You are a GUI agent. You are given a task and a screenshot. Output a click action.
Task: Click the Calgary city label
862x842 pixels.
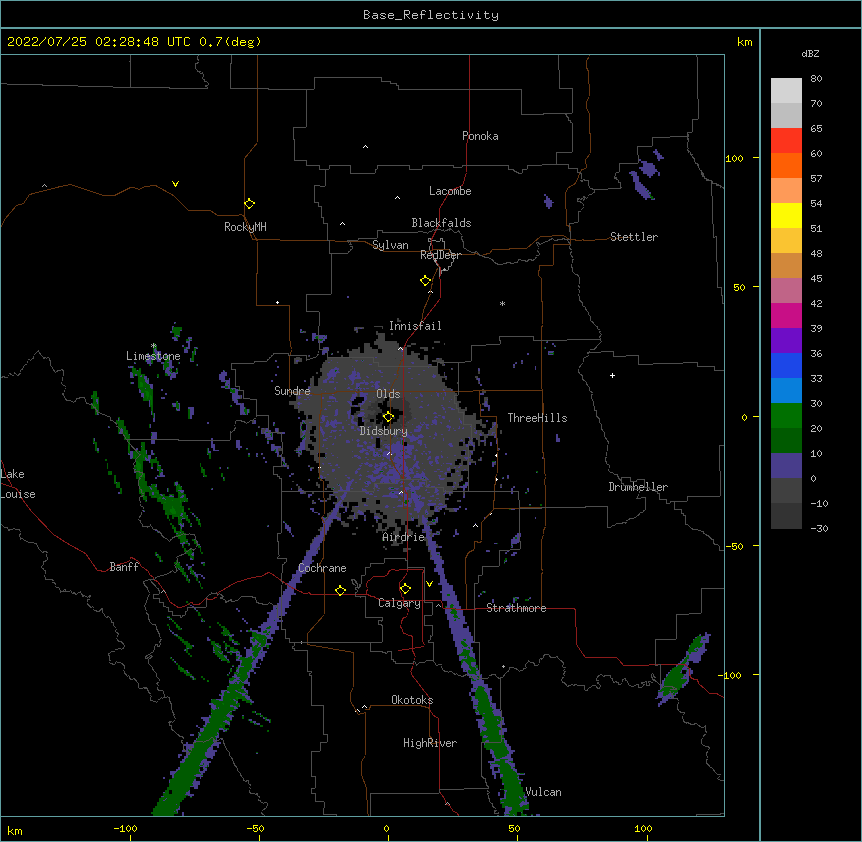point(399,603)
